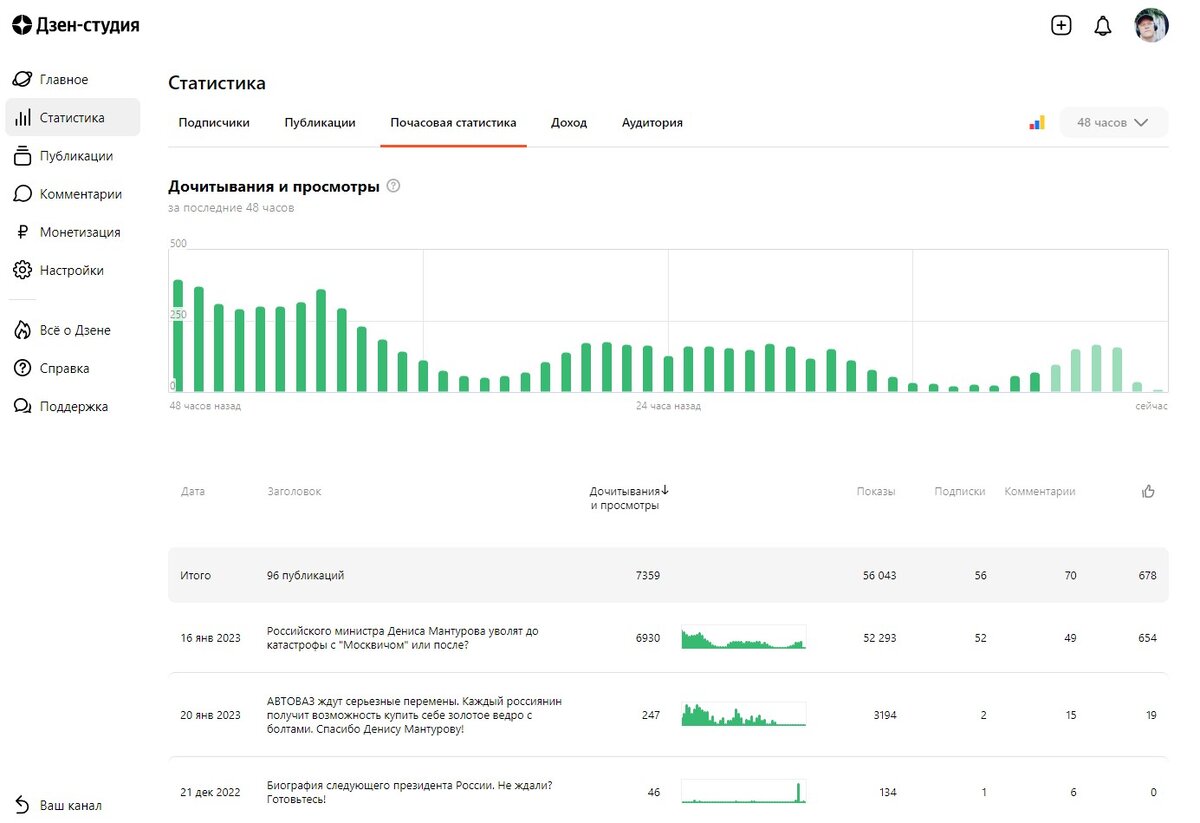Screen dimensions: 1200x823
Task: Open notifications bell
Action: coord(1103,26)
